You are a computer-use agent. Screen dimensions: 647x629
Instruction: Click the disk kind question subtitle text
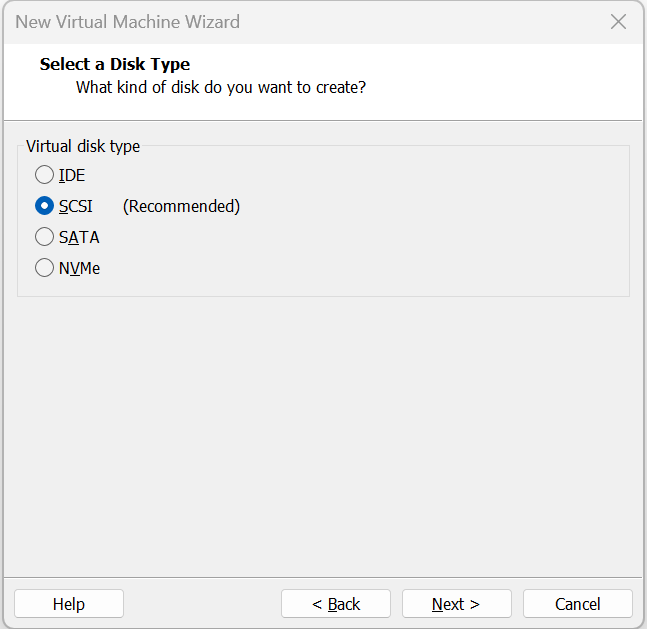point(221,87)
